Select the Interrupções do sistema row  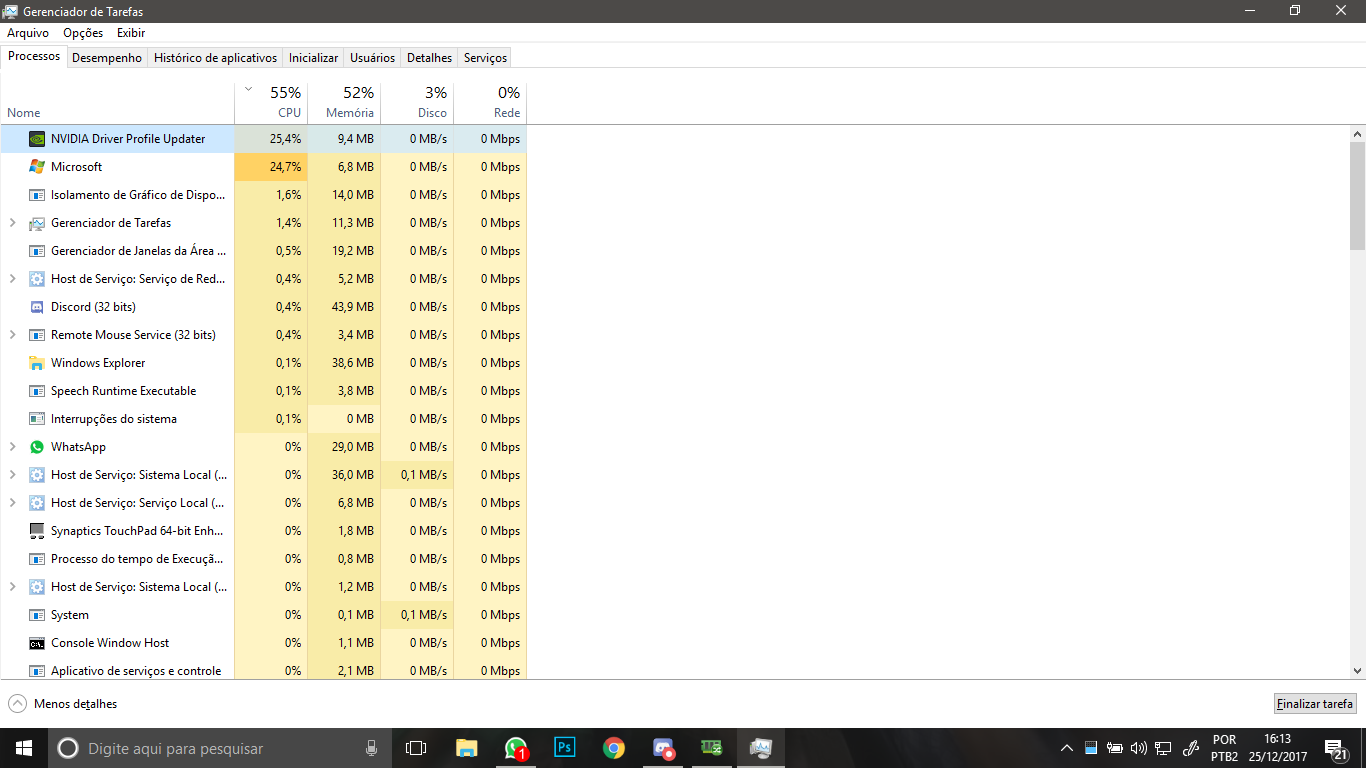point(263,419)
